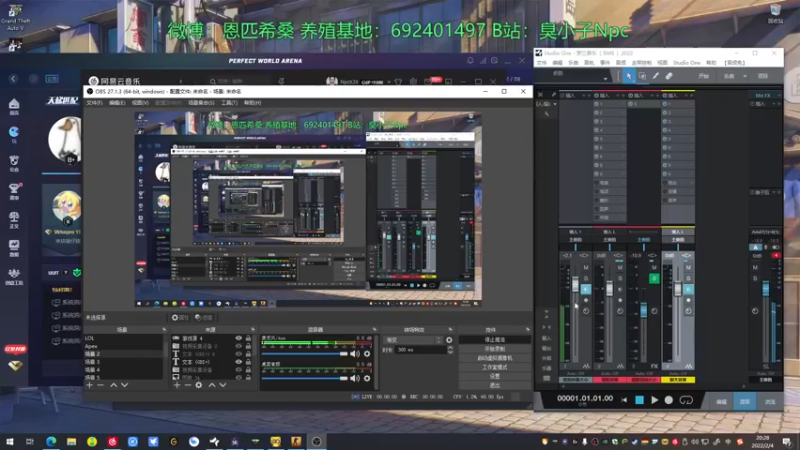The image size is (800, 450).
Task: Select the eraser tool in Studio One
Action: pyautogui.click(x=669, y=76)
